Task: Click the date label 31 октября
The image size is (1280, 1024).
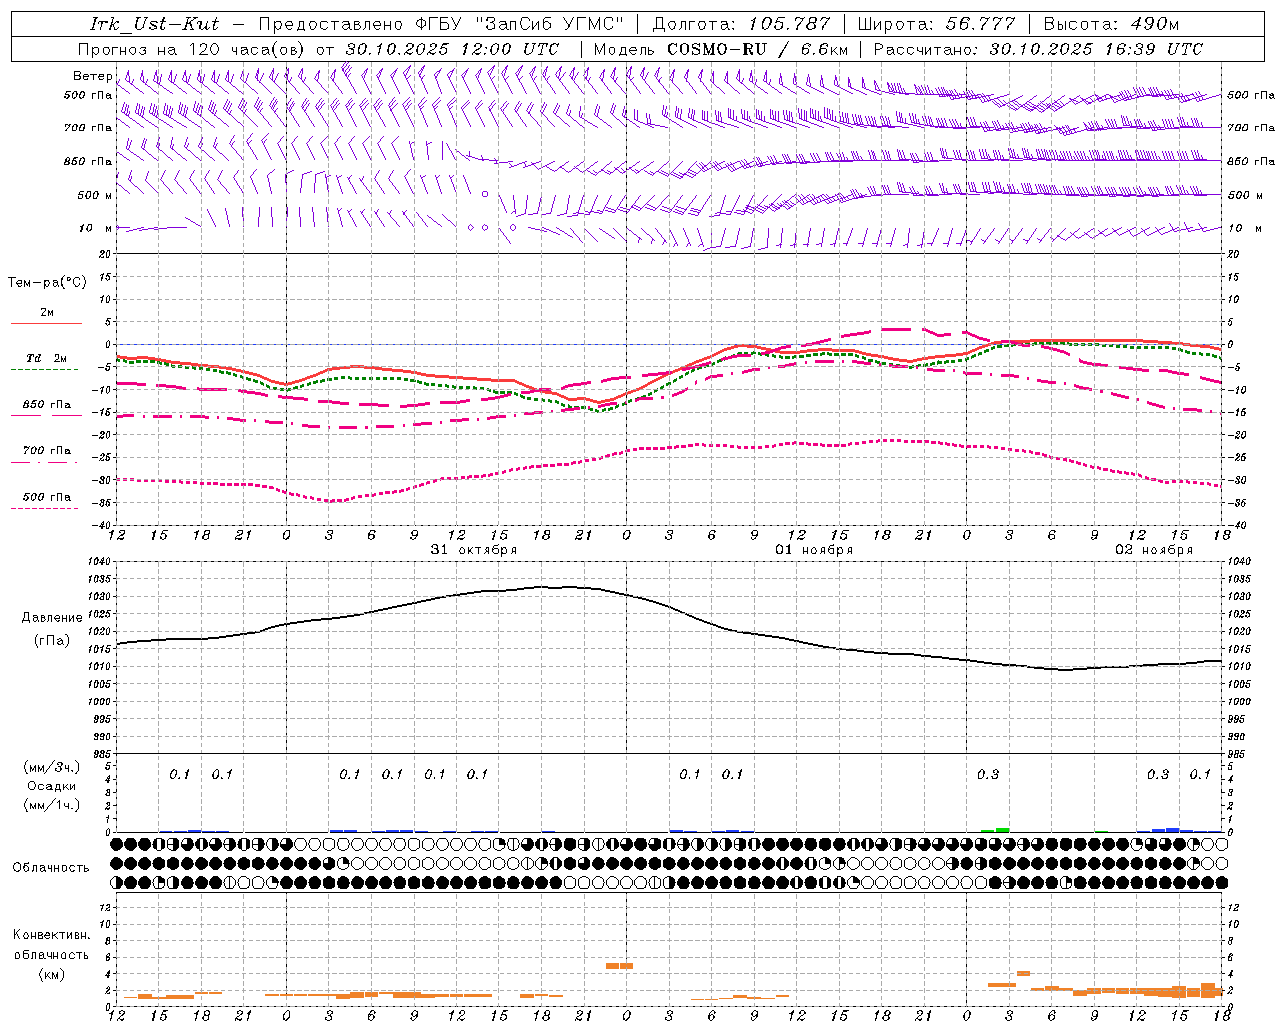Action: click(x=474, y=549)
